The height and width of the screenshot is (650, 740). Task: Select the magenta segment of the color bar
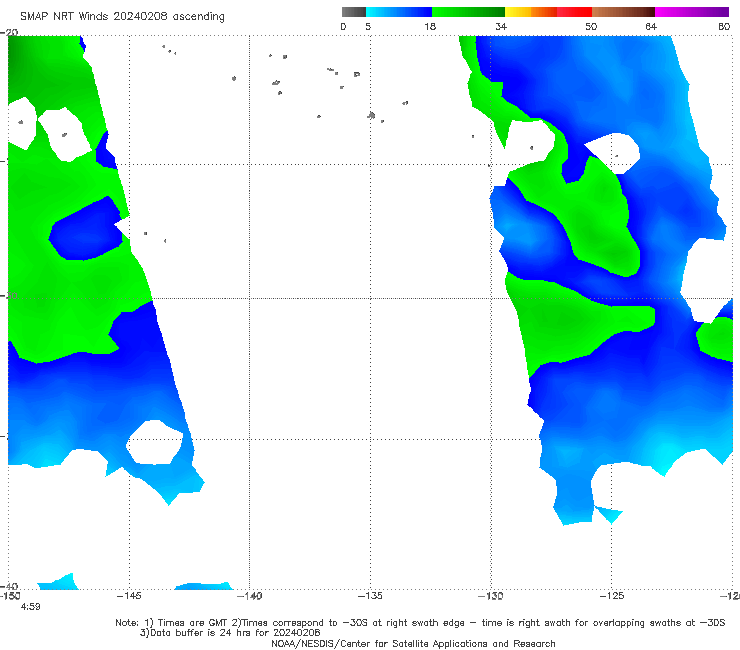692,12
